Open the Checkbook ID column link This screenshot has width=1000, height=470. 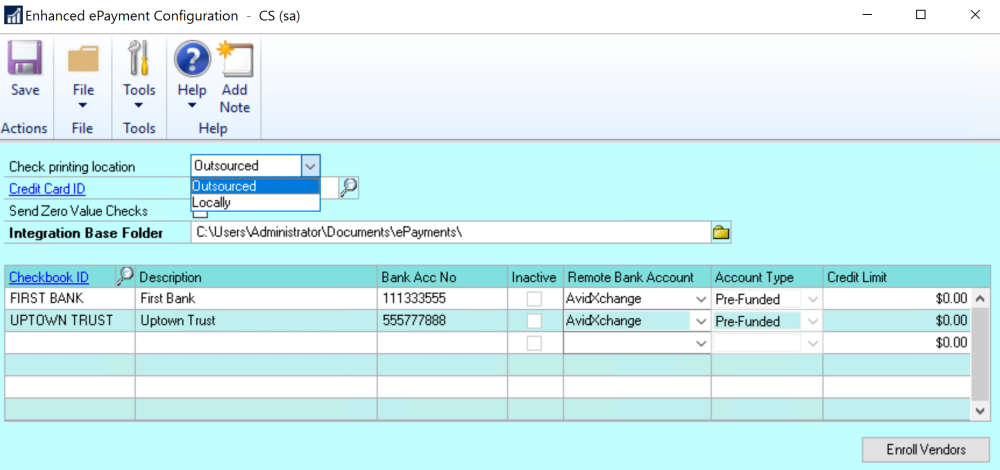coord(49,277)
